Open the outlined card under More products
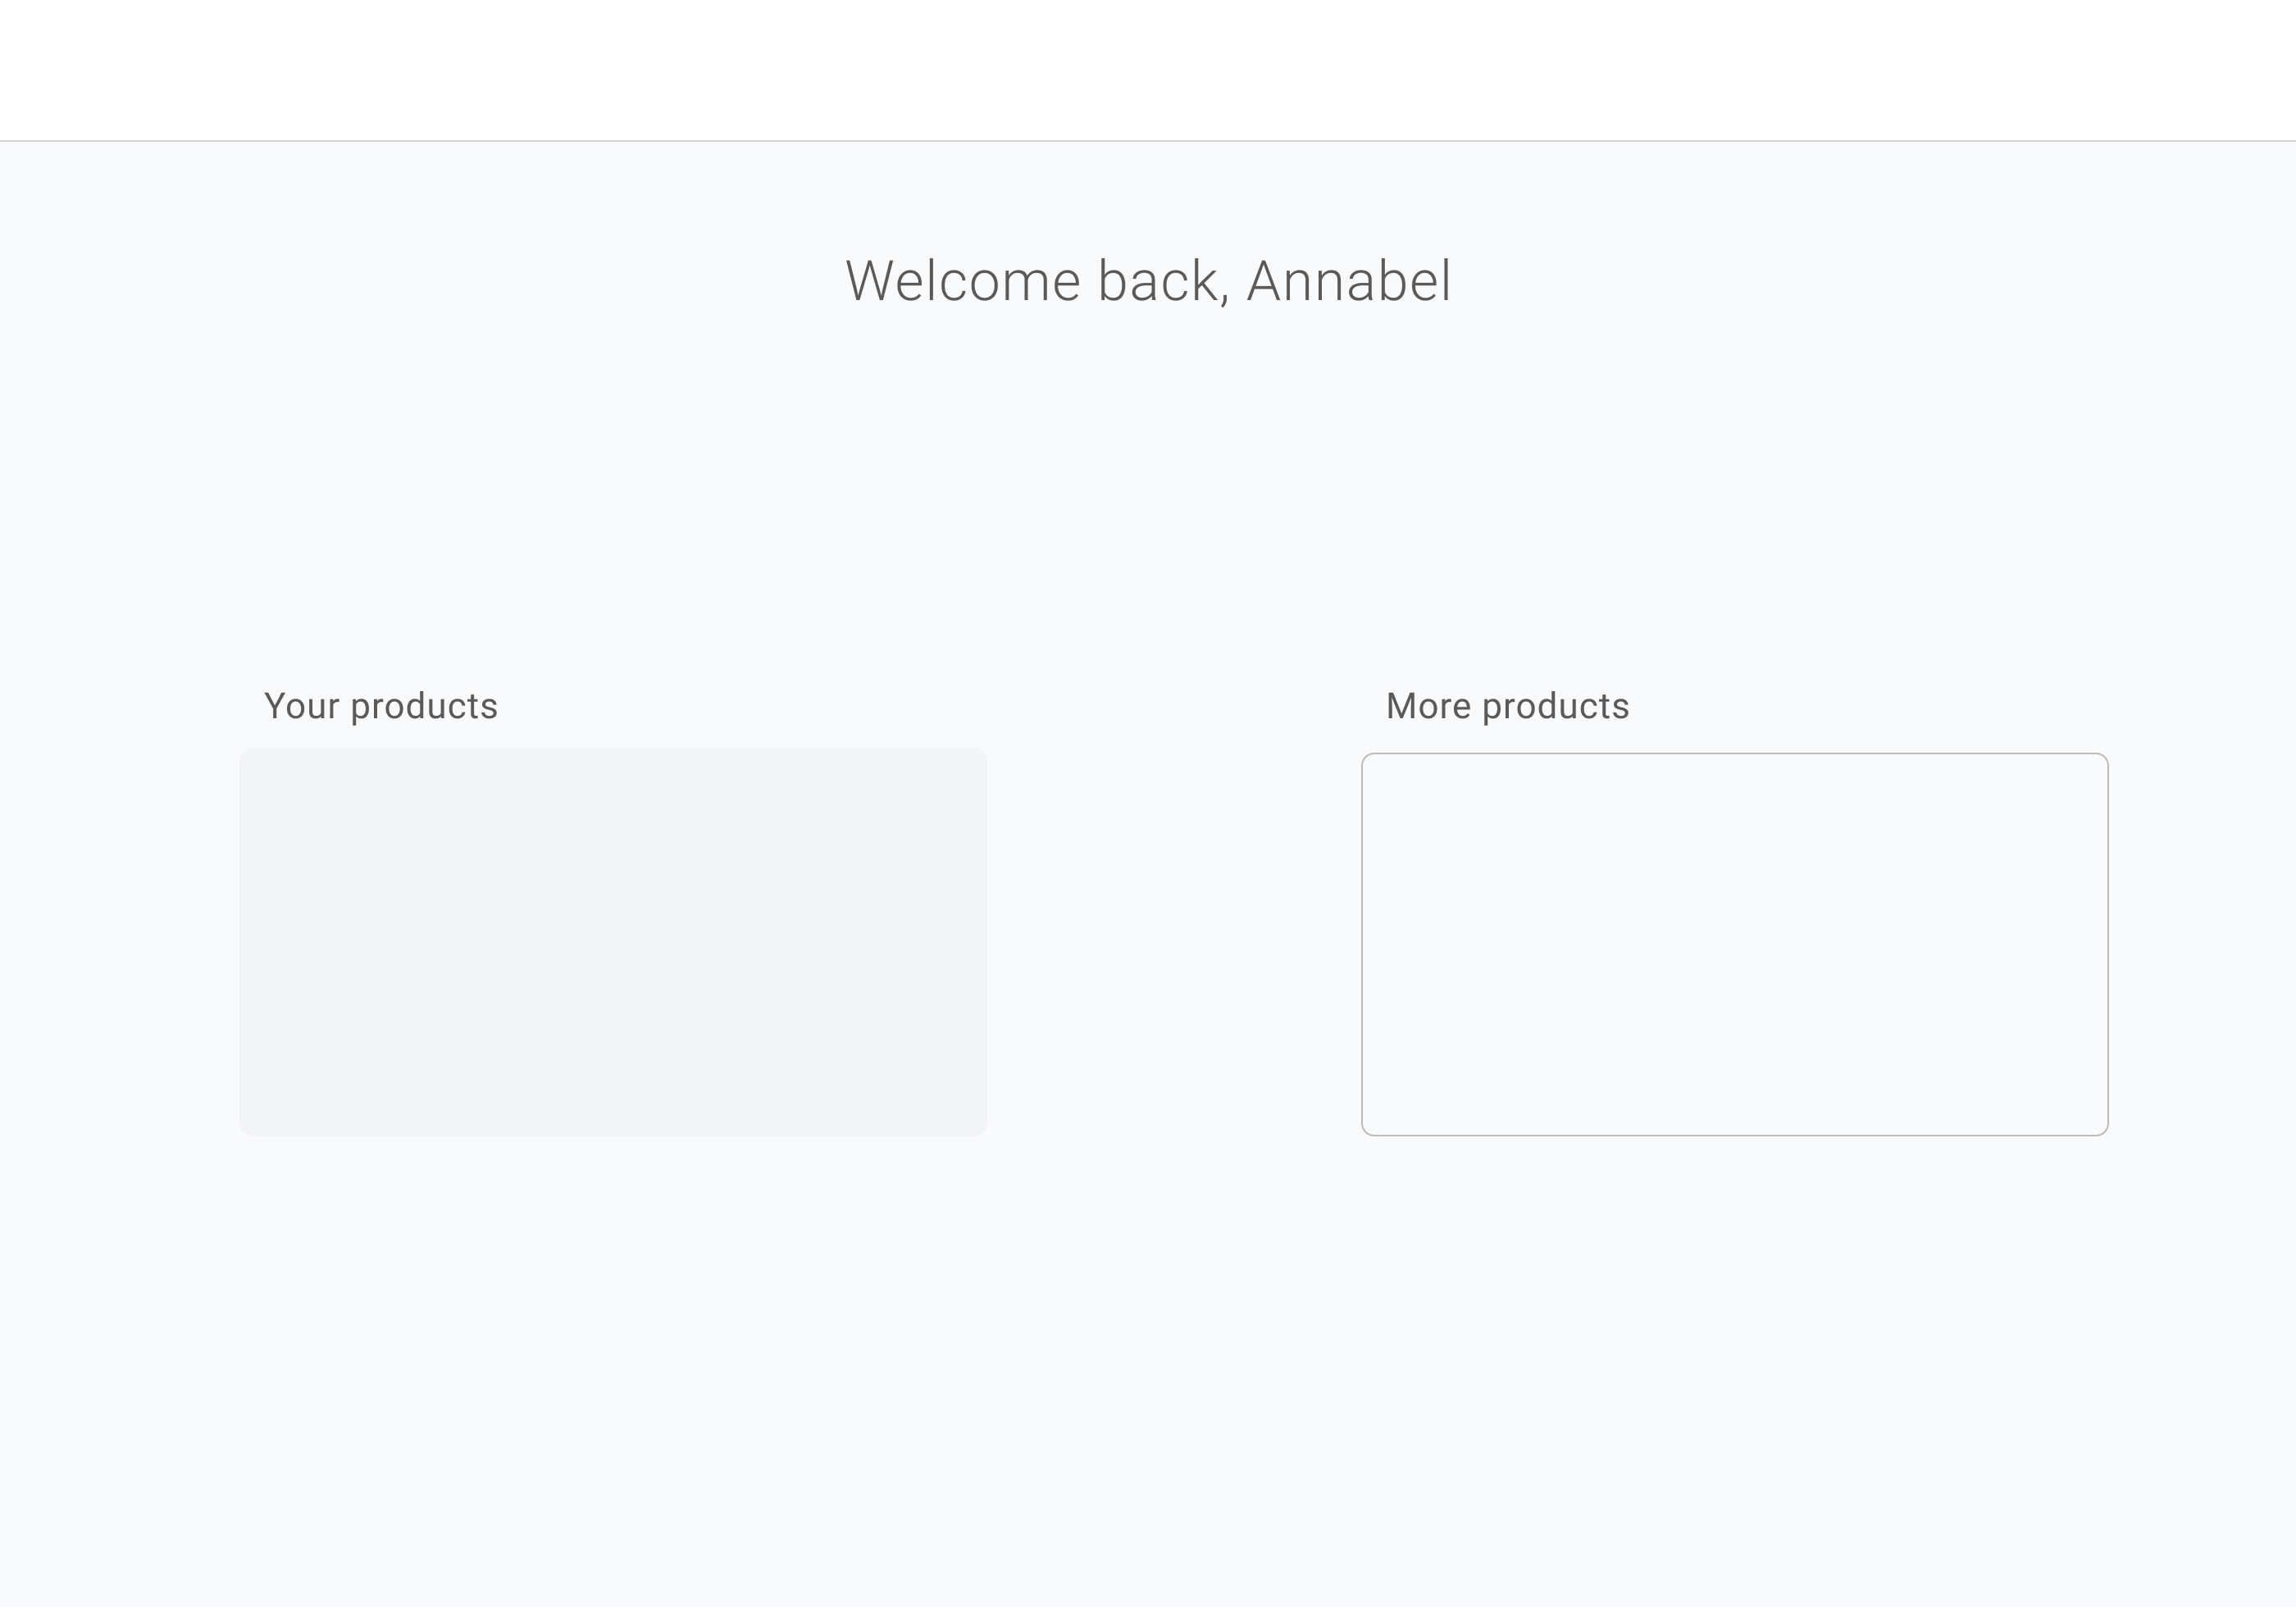This screenshot has width=2296, height=1607. coord(1734,944)
